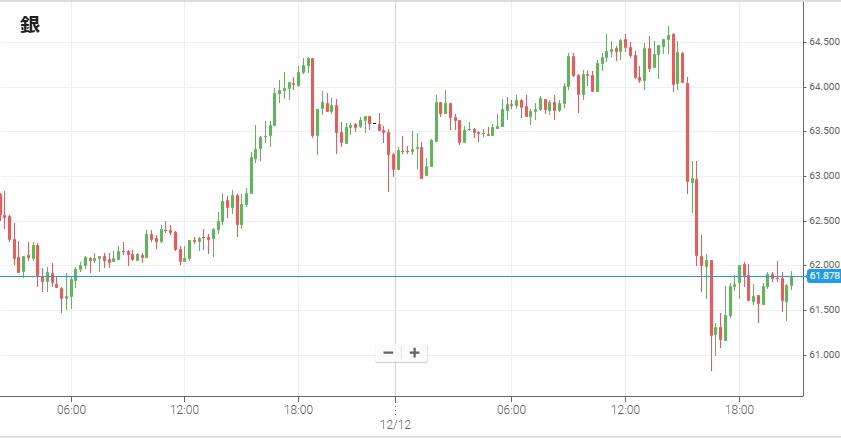The height and width of the screenshot is (438, 841).
Task: Select the 61.000 price axis label
Action: coord(823,355)
